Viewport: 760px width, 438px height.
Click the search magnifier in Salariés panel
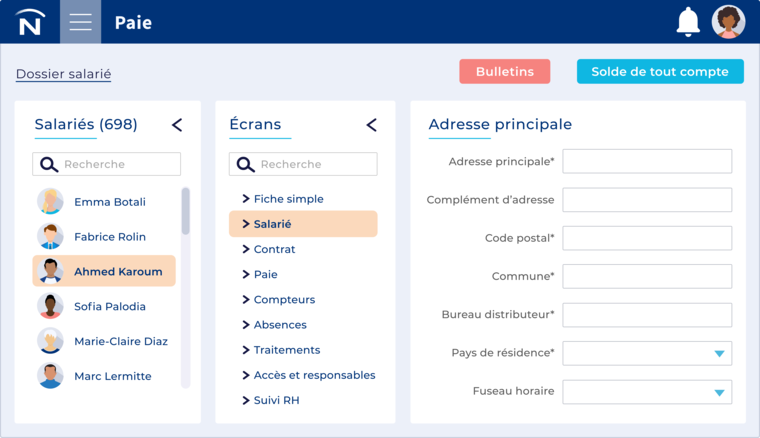(x=47, y=164)
